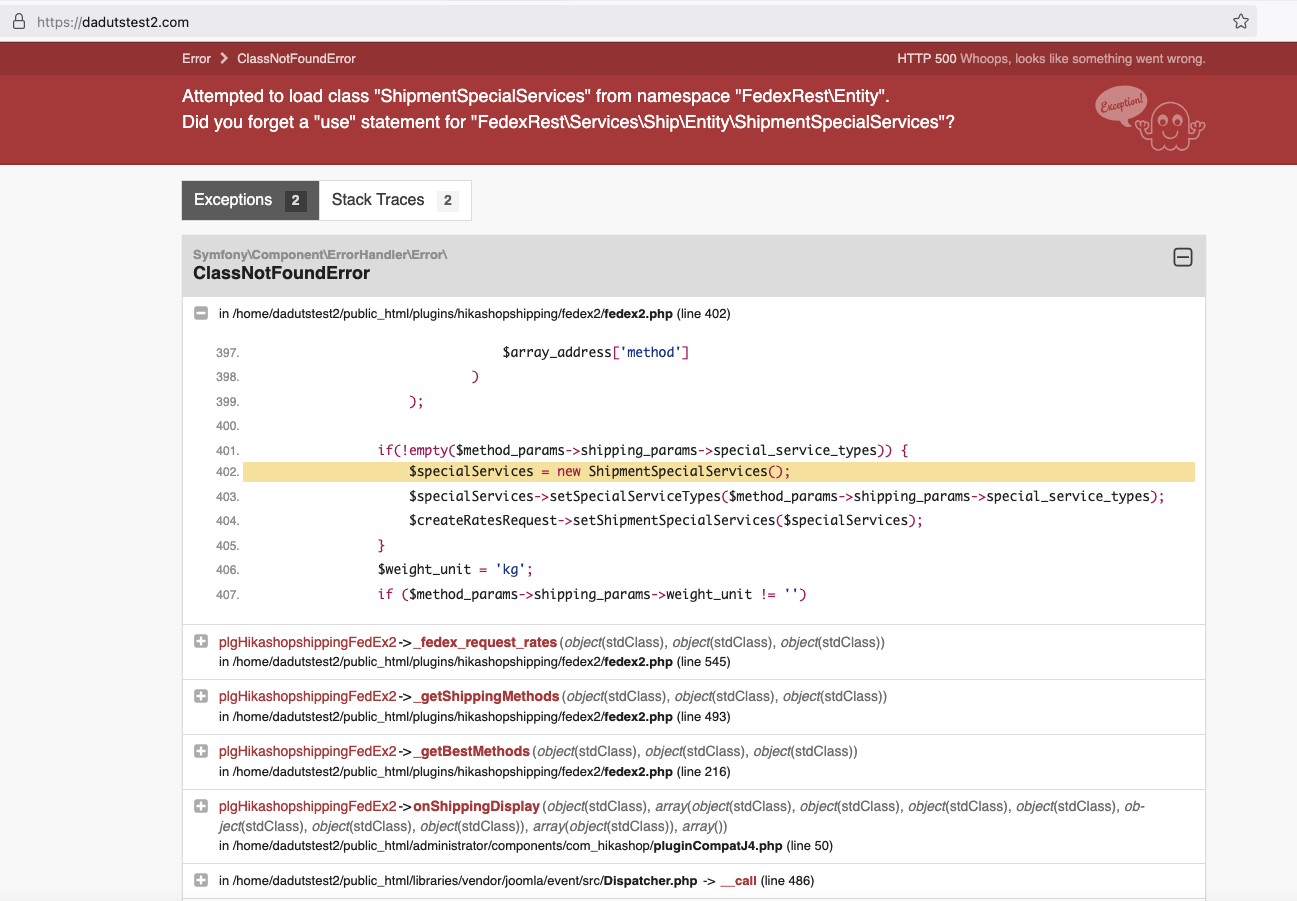Click the pluginCompatJ4.php (line 50) file path
Viewport: 1297px width, 901px height.
point(526,846)
